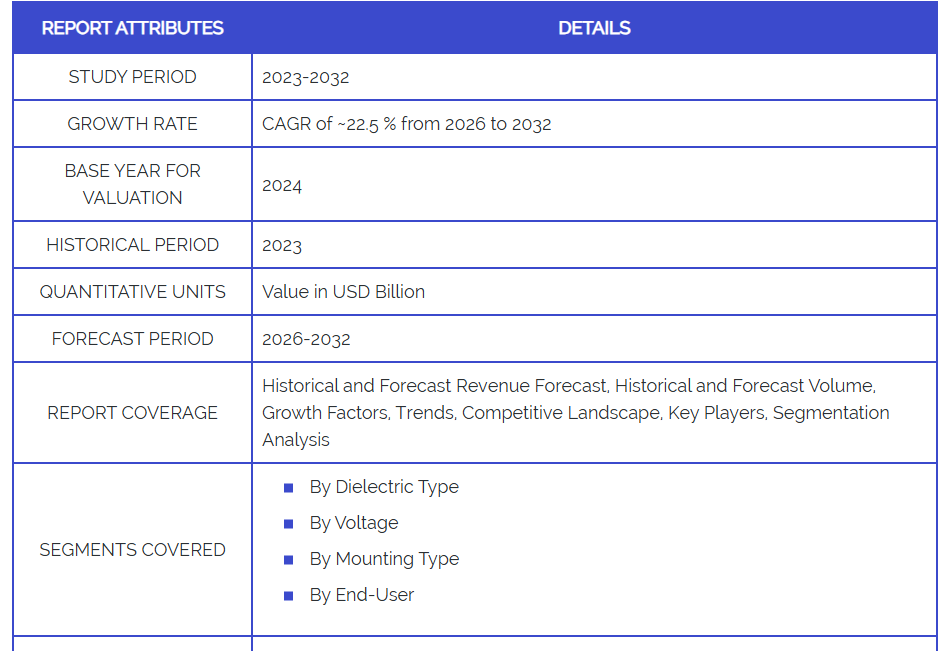
Task: Select the STUDY PERIOD row label
Action: point(132,77)
